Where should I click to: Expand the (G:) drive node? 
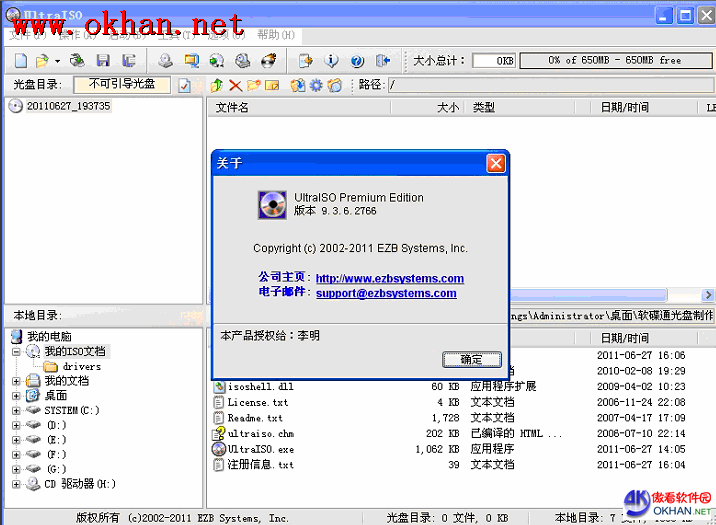(x=16, y=469)
